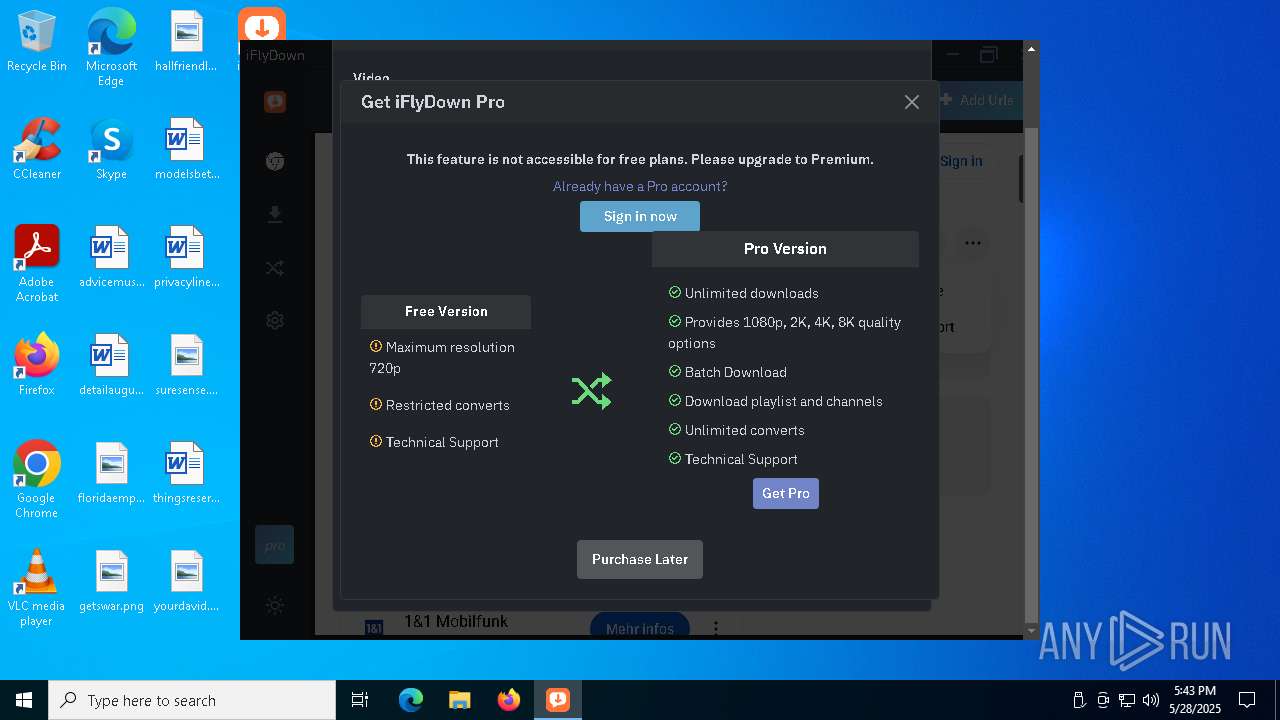Screen dimensions: 1280x720
Task: Click the iFlyDown taskbar icon
Action: pos(557,700)
